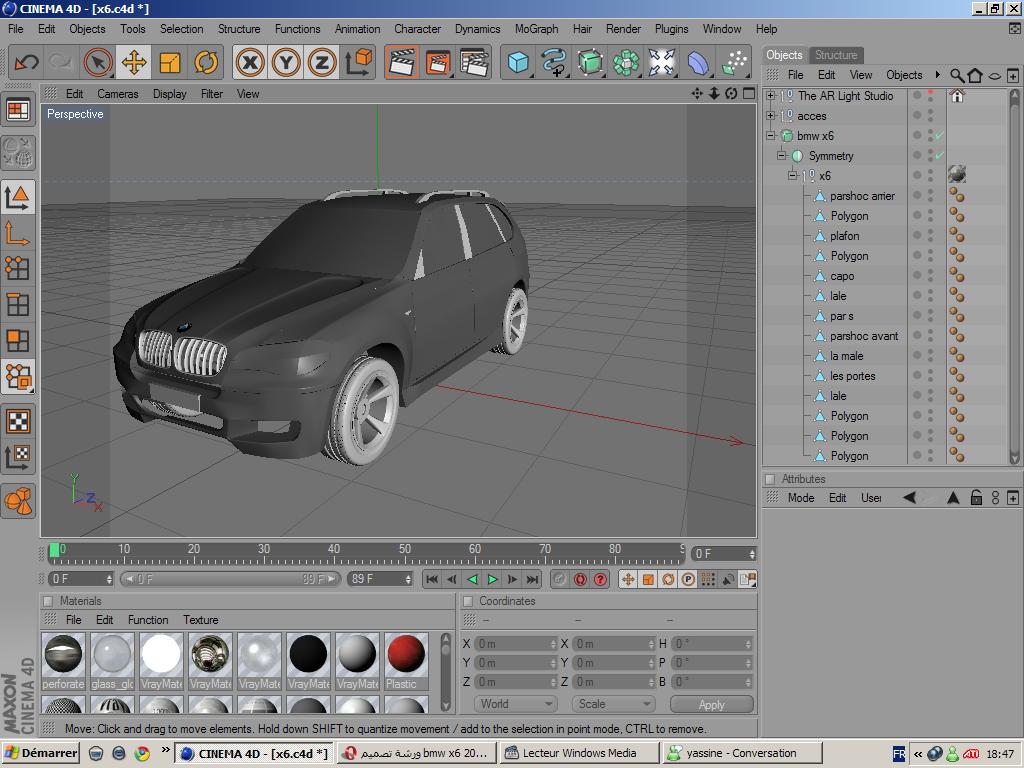Screen dimensions: 1024x768
Task: Click the Object Manager vertical scrollbar
Action: click(1014, 276)
